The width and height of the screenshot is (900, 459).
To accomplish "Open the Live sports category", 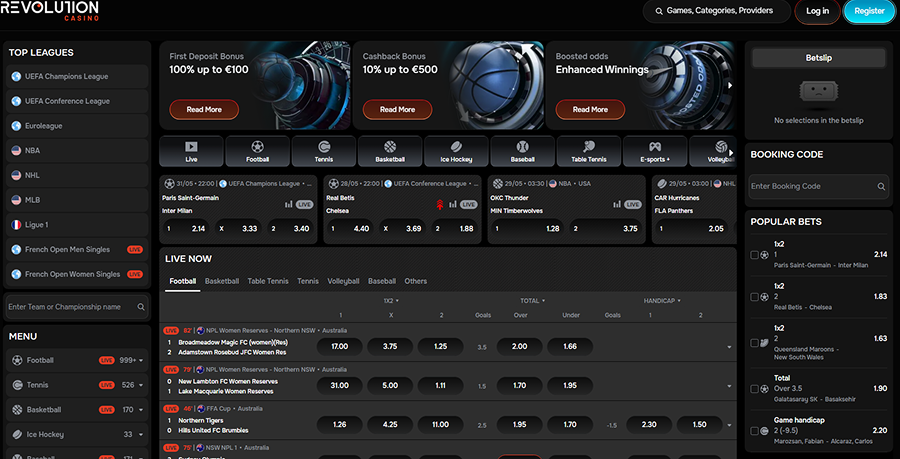I will 191,151.
